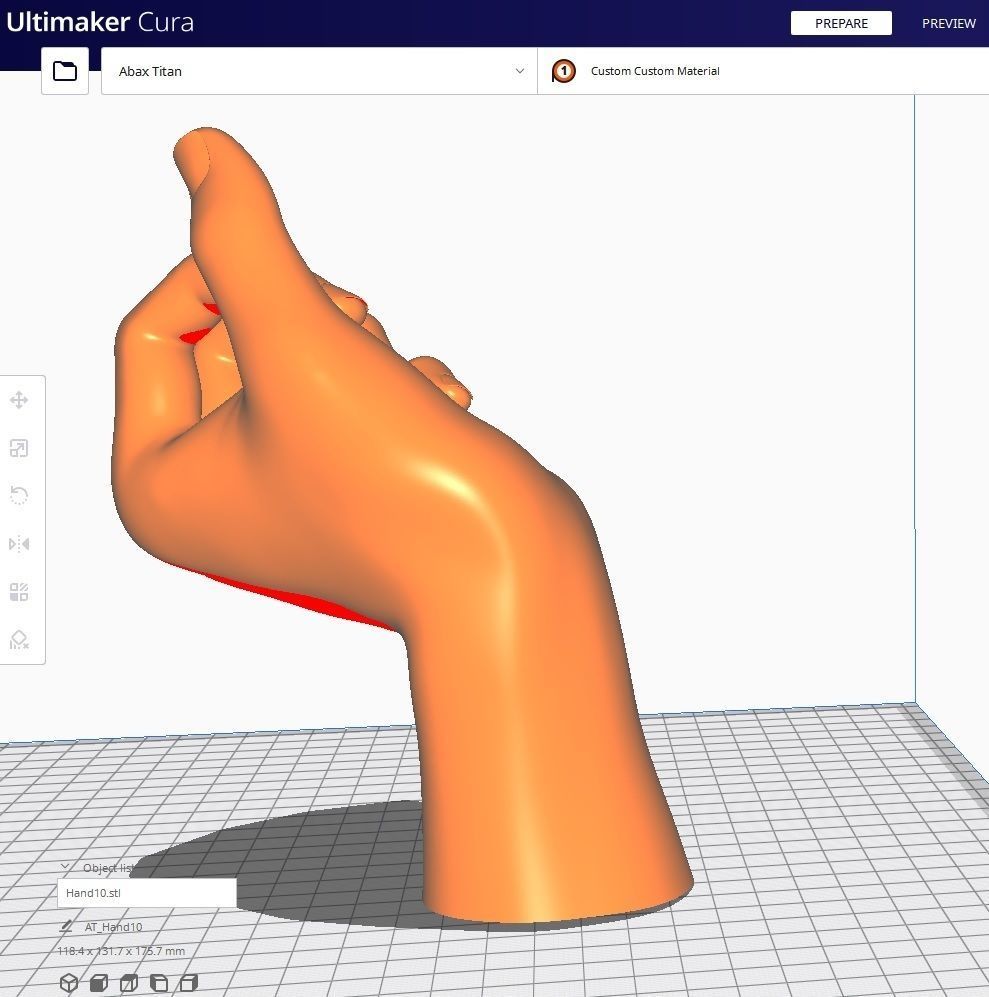
Task: Select the Scale tool
Action: pyautogui.click(x=19, y=448)
